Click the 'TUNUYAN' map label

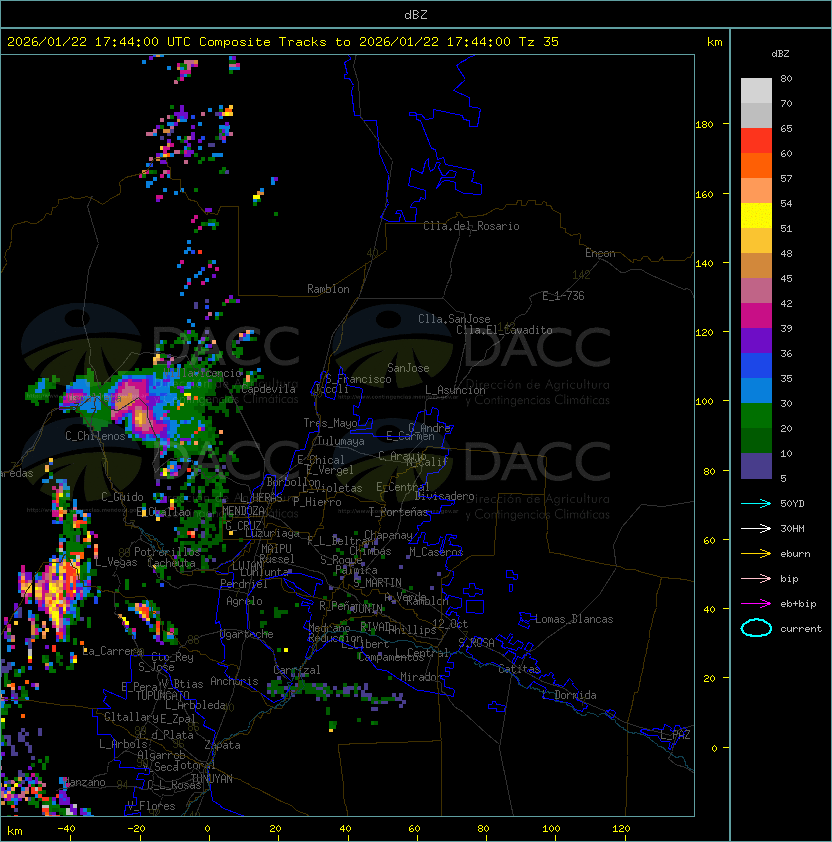(x=212, y=779)
